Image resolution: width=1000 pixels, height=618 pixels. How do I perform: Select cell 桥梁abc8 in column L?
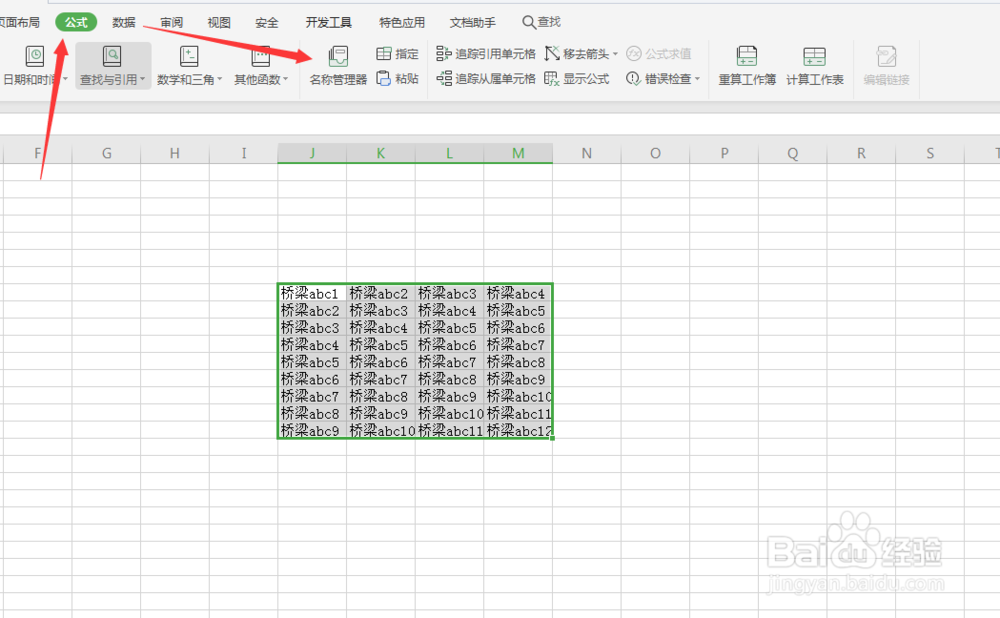click(x=450, y=379)
